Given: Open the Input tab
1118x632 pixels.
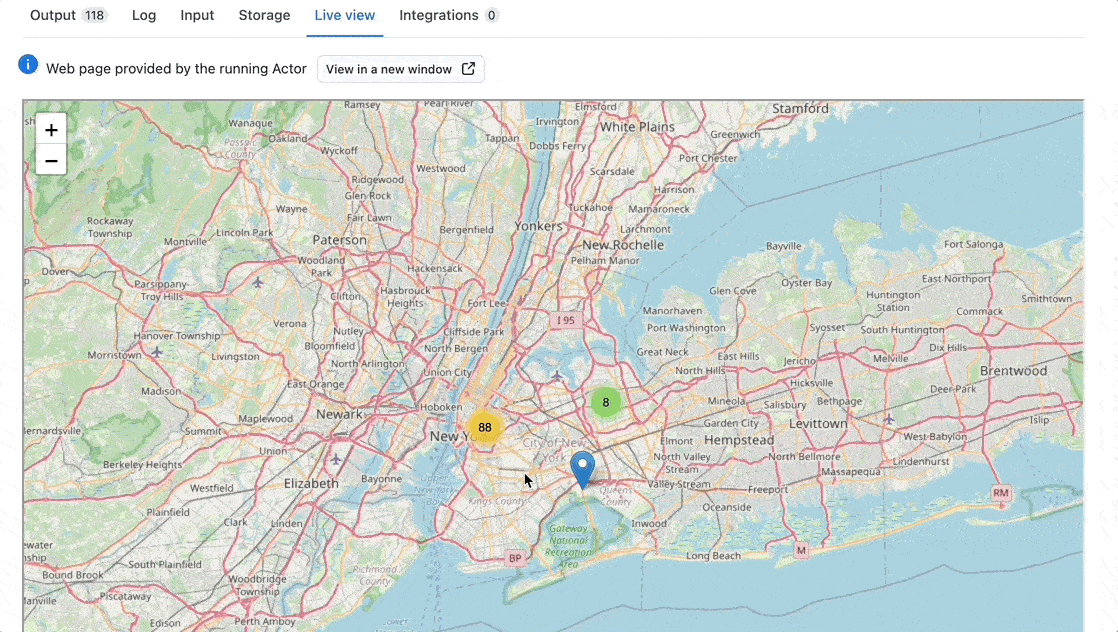Looking at the screenshot, I should pos(197,15).
